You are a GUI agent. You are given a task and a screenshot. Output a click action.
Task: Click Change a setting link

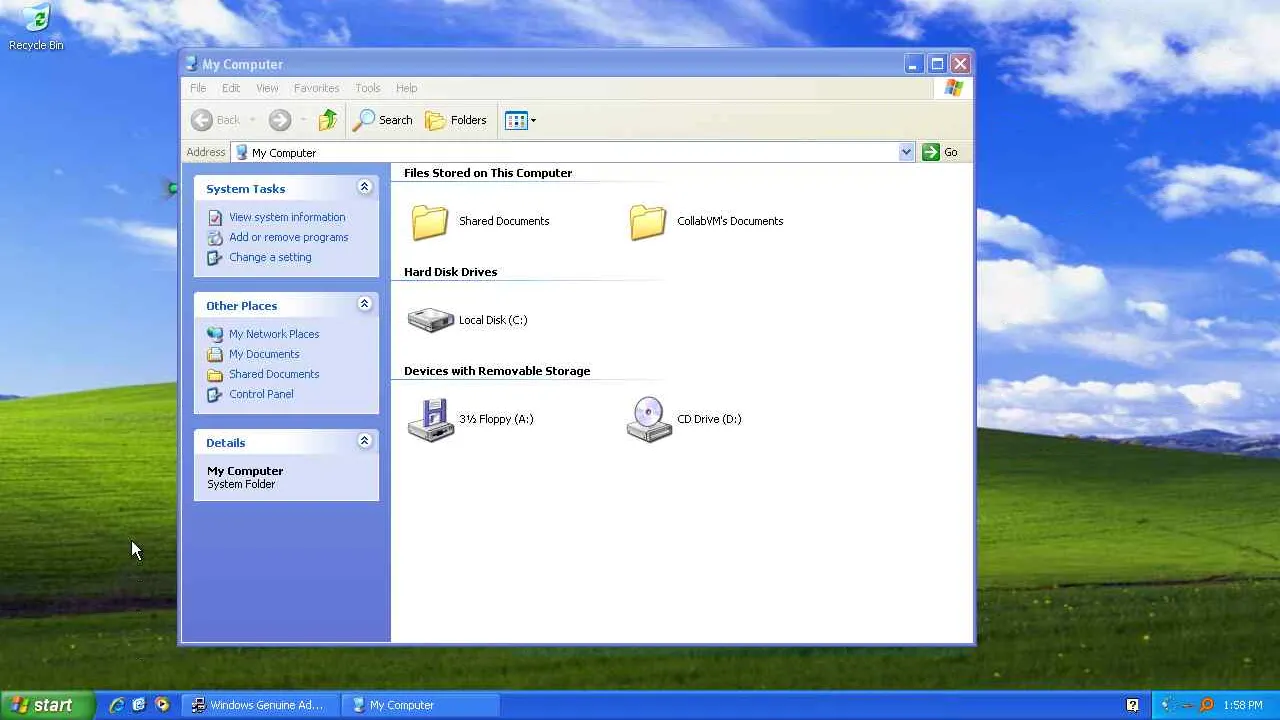coord(270,257)
